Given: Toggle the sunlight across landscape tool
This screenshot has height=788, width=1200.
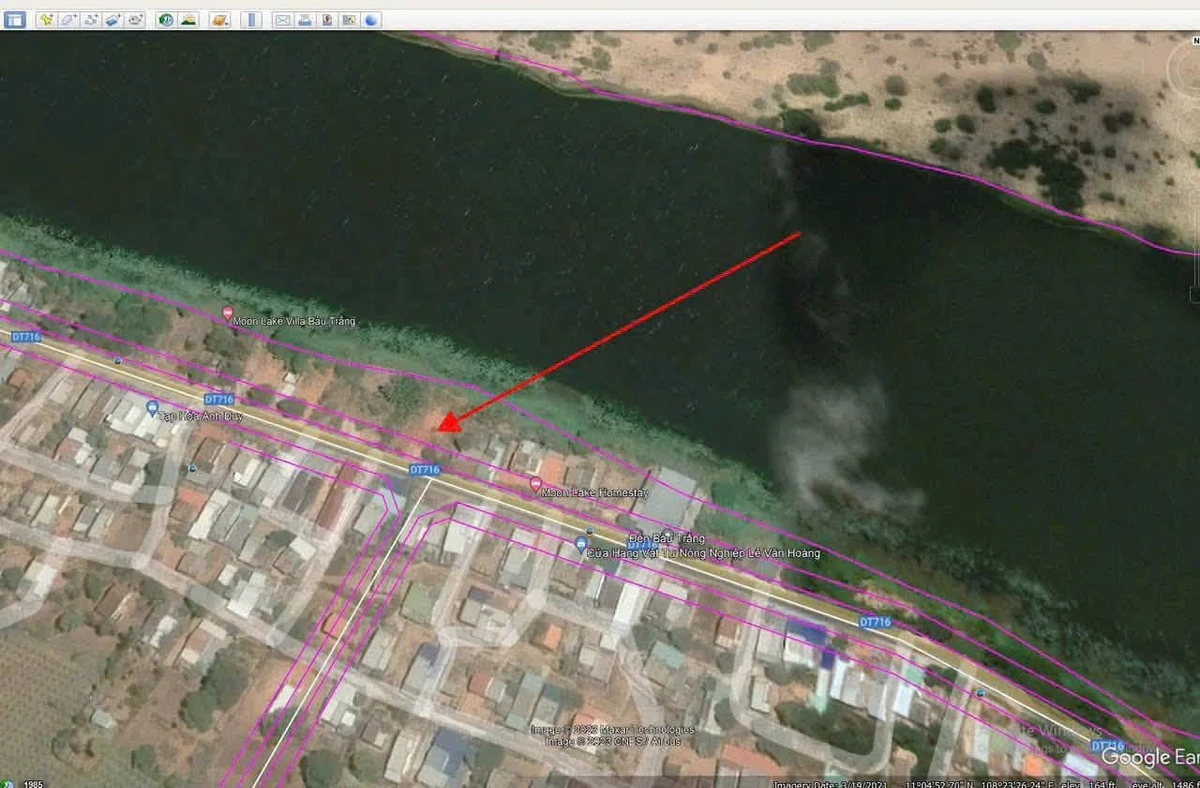Looking at the screenshot, I should coord(188,20).
